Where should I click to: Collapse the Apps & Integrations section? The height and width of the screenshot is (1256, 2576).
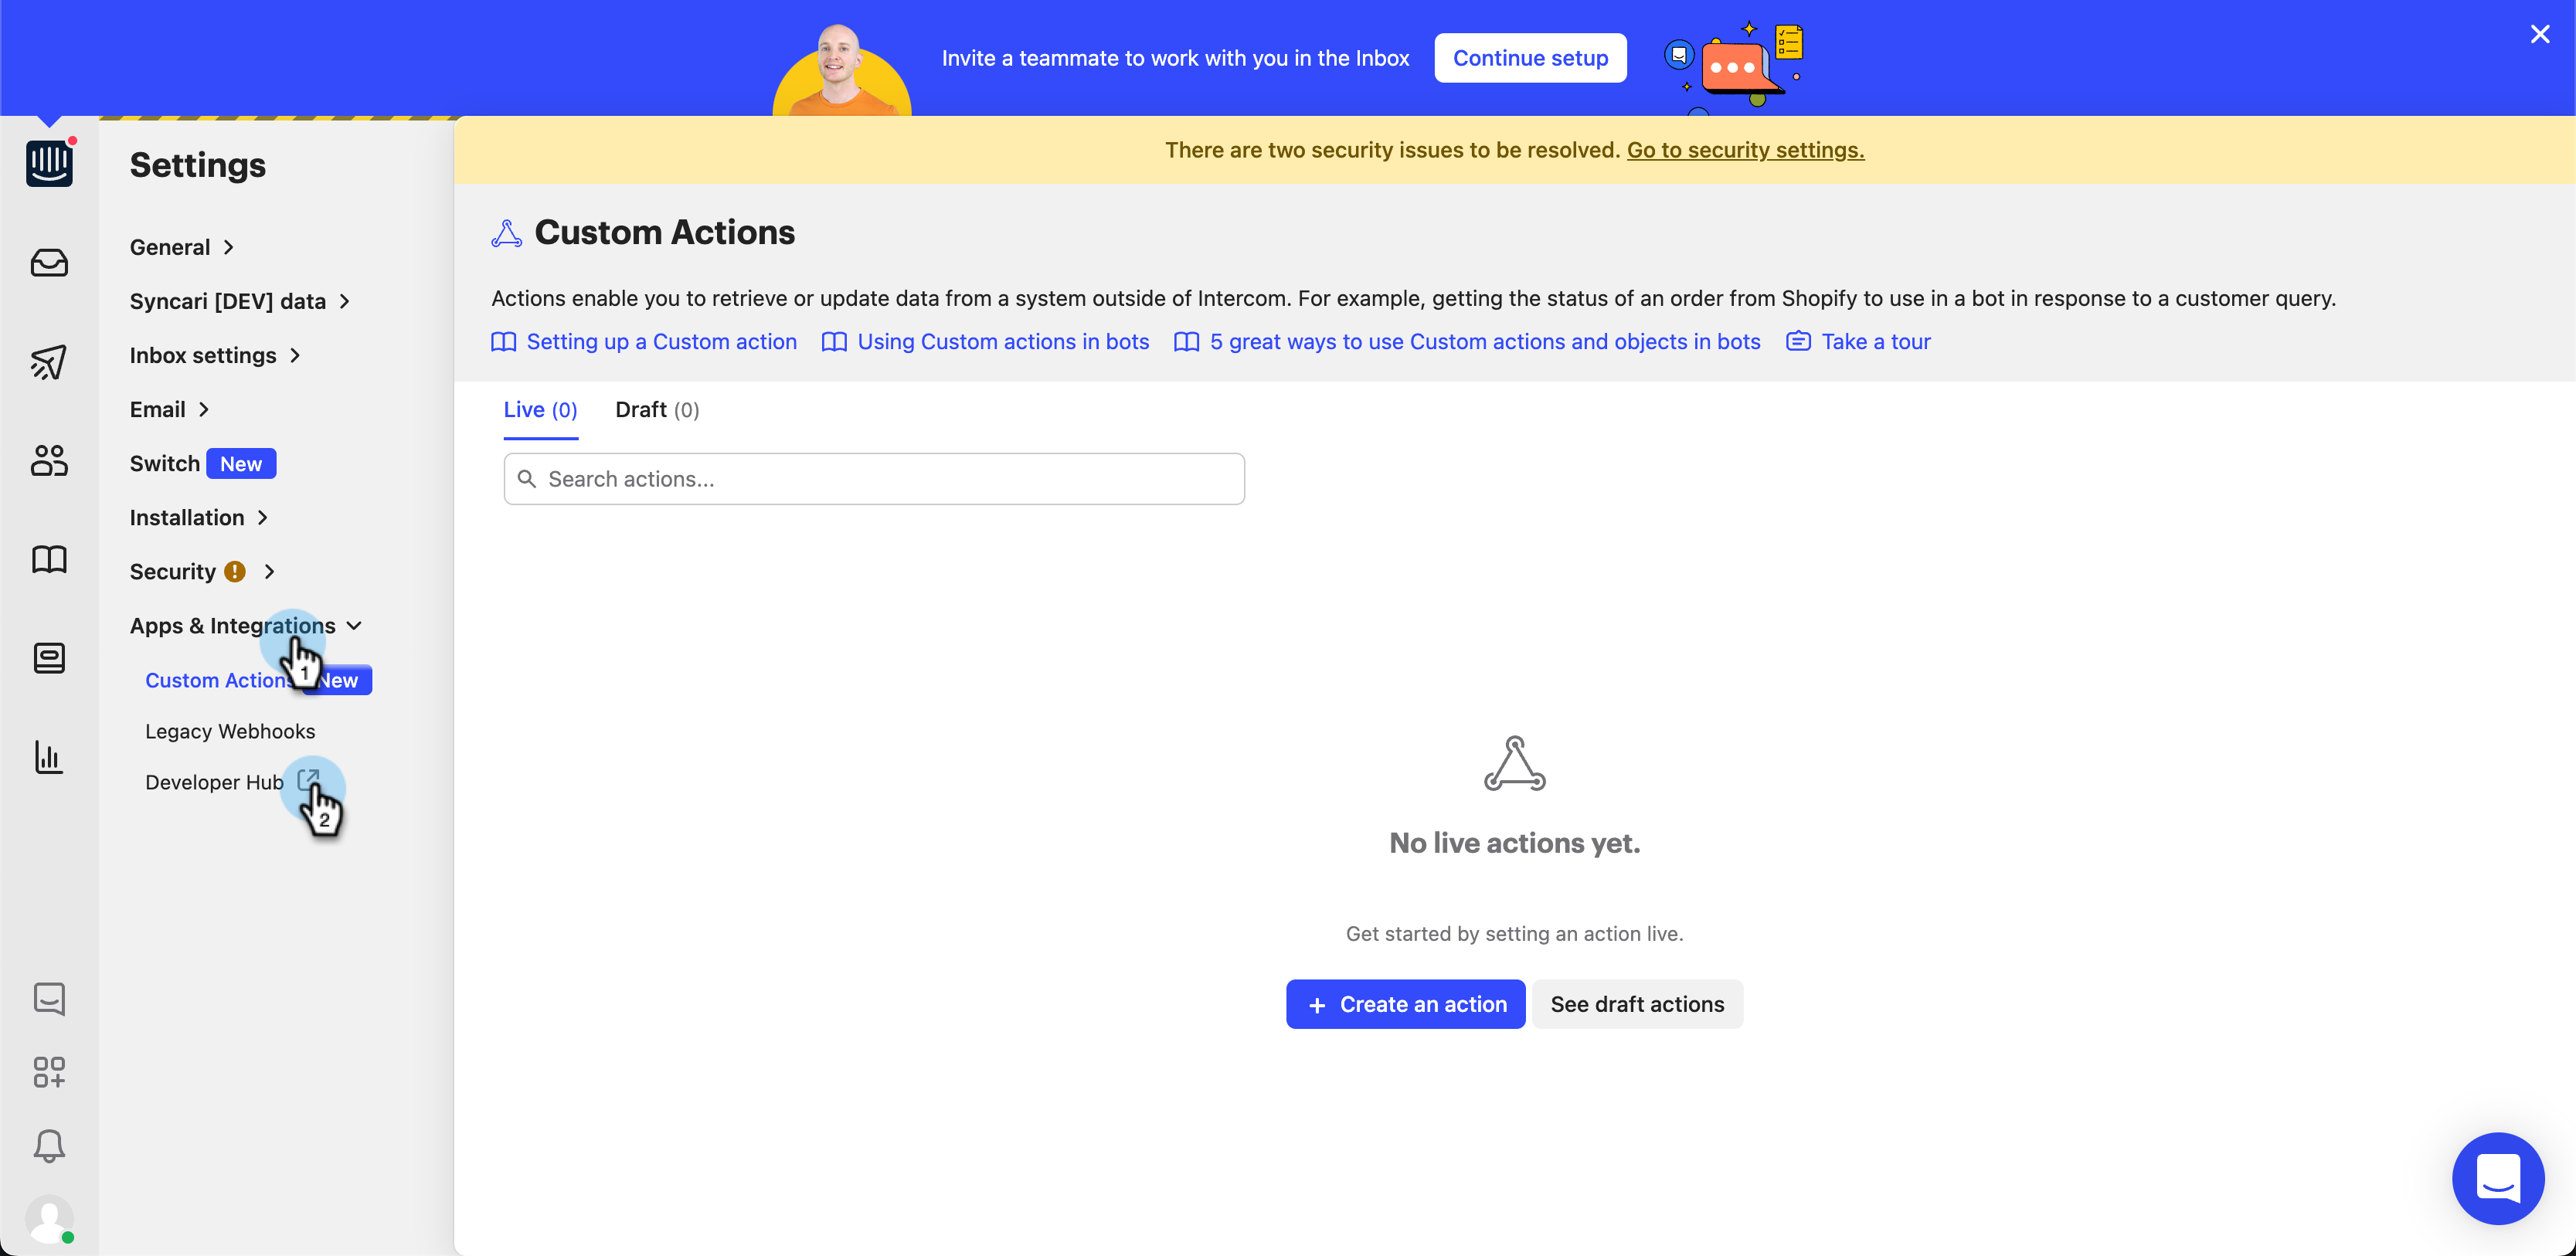[x=245, y=625]
